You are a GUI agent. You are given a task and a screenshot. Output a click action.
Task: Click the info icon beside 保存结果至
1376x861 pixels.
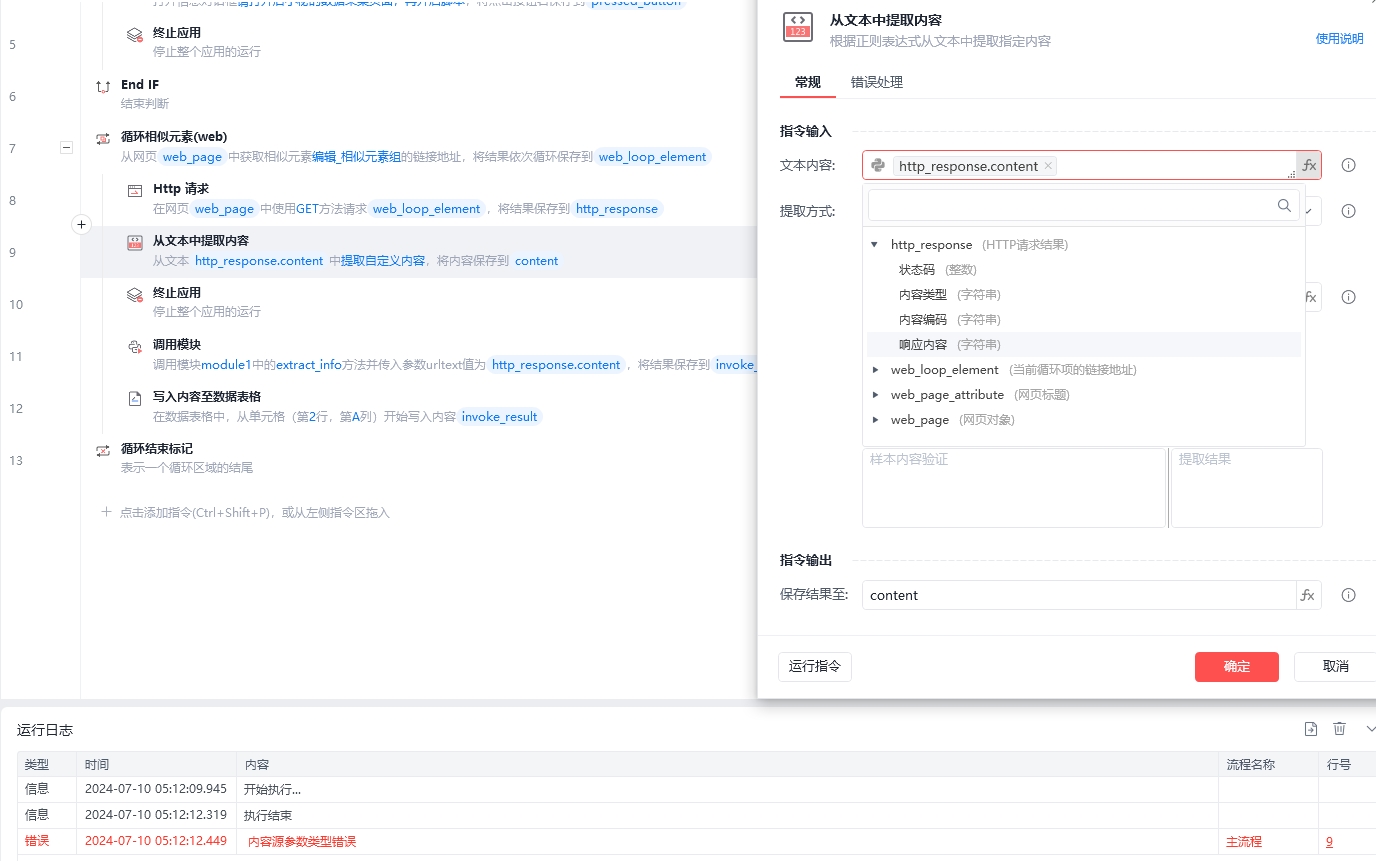(x=1348, y=595)
